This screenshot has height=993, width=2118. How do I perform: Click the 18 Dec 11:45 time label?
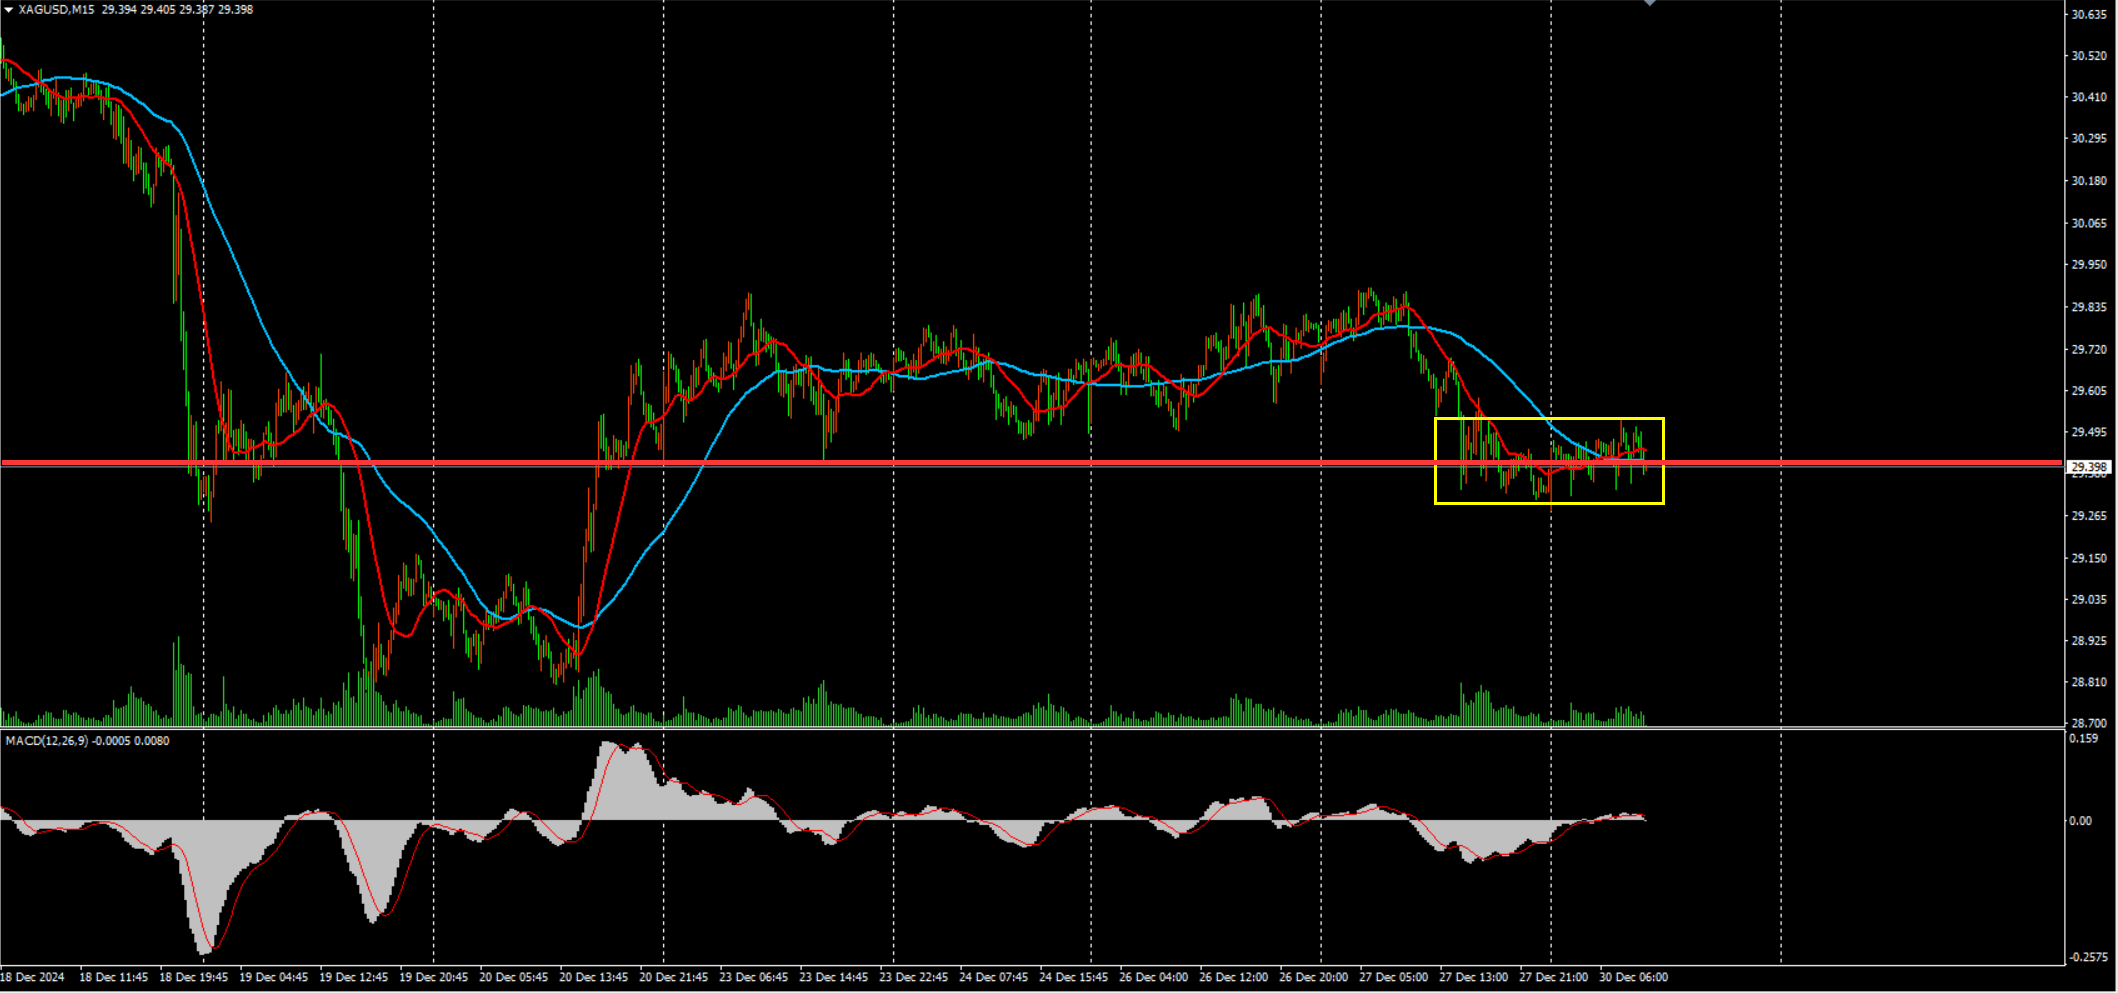pyautogui.click(x=113, y=978)
